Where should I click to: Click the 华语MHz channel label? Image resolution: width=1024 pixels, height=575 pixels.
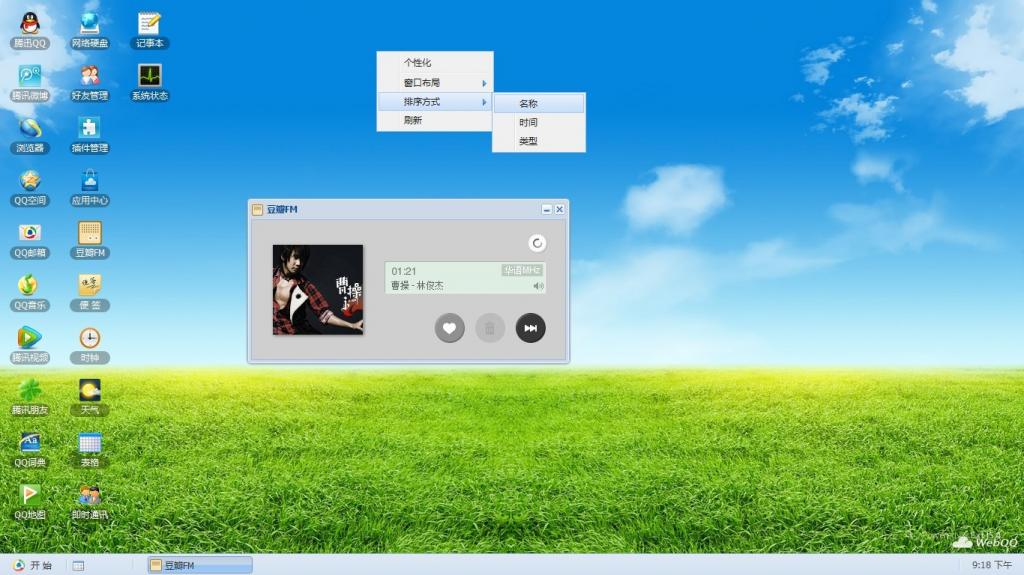point(522,270)
